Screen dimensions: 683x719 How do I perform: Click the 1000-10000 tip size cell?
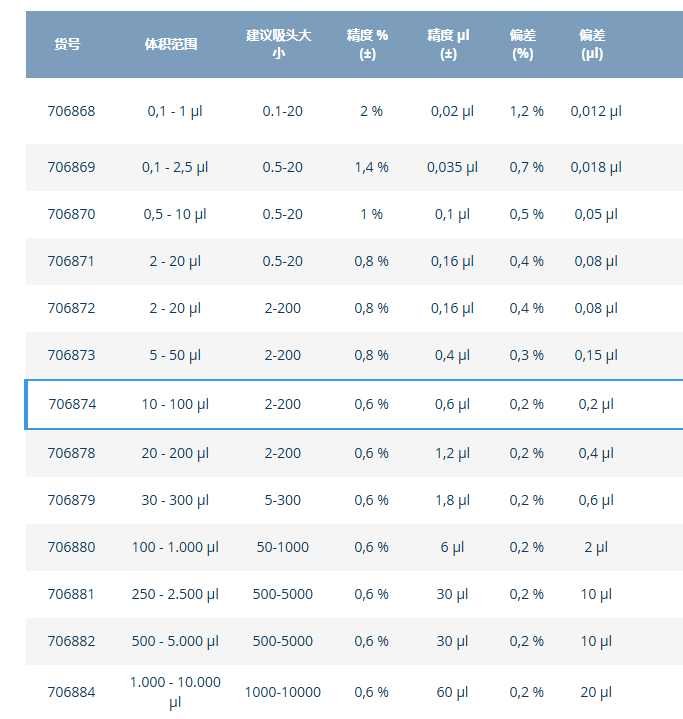click(283, 692)
